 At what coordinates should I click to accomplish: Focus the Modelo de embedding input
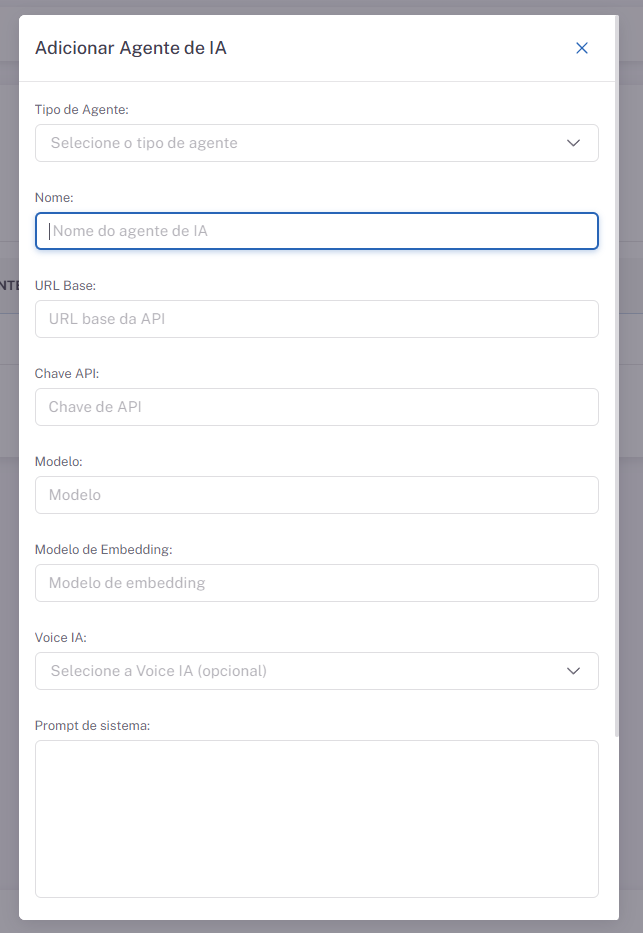(317, 583)
